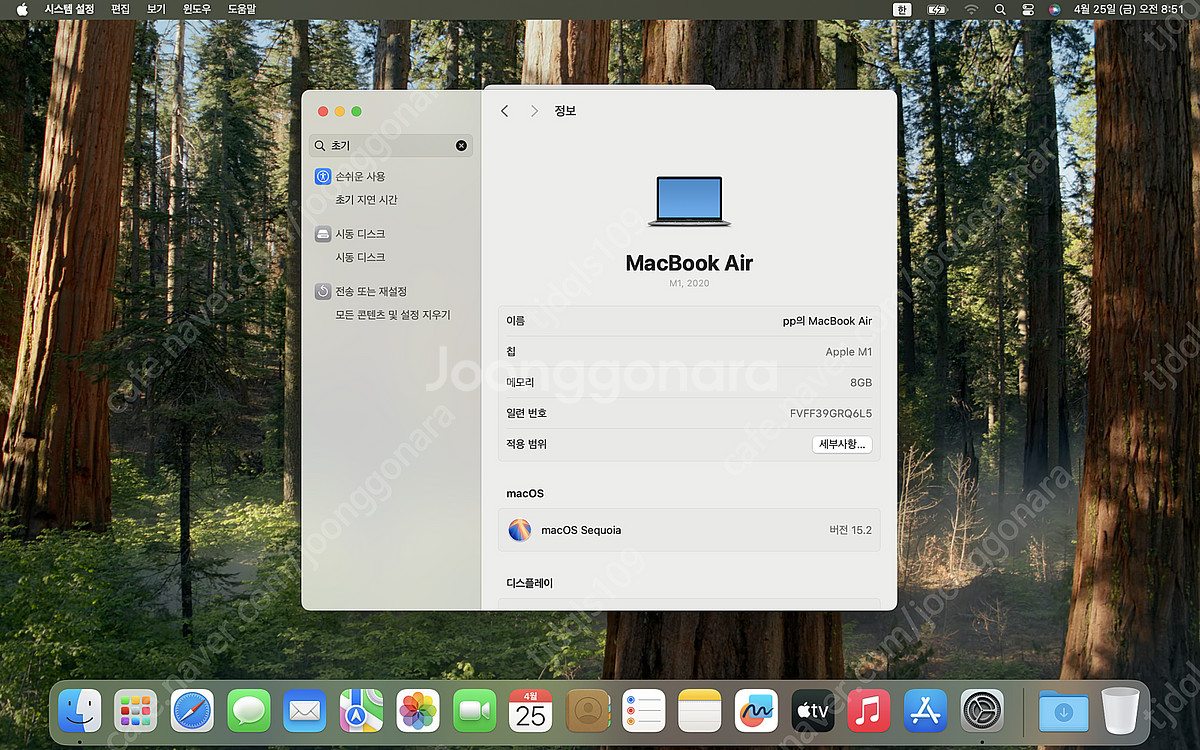Click the 버전 15.2 text
Screen dimensions: 1200x750
[x=850, y=530]
